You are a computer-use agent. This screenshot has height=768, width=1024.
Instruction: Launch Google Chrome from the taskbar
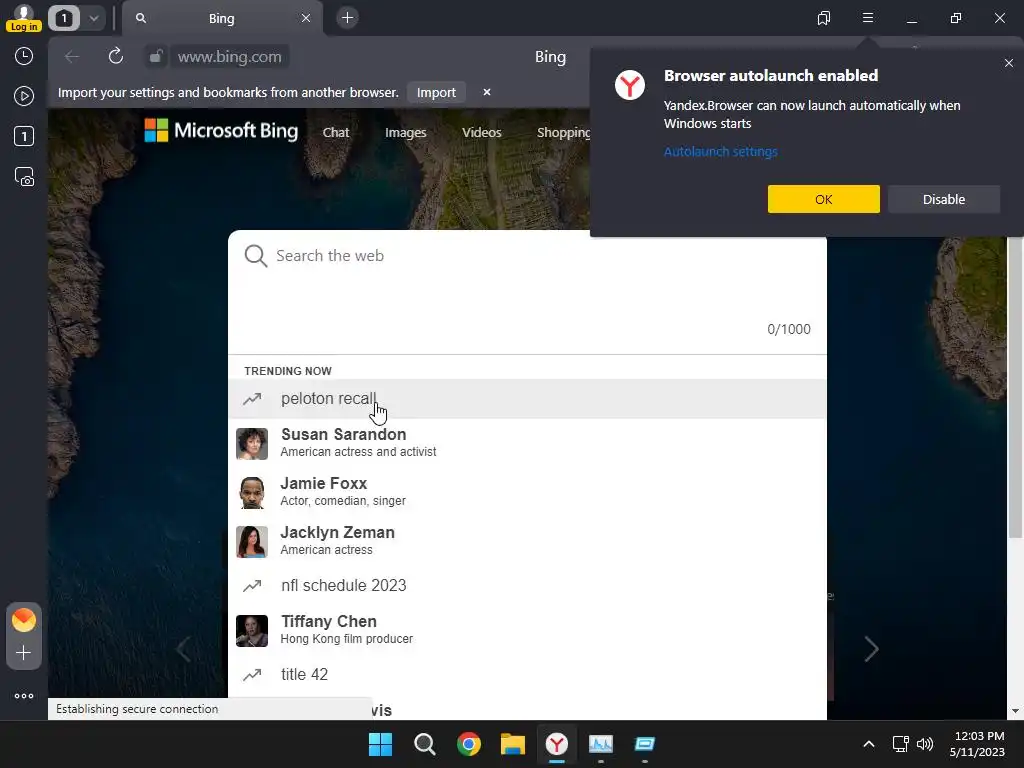469,744
